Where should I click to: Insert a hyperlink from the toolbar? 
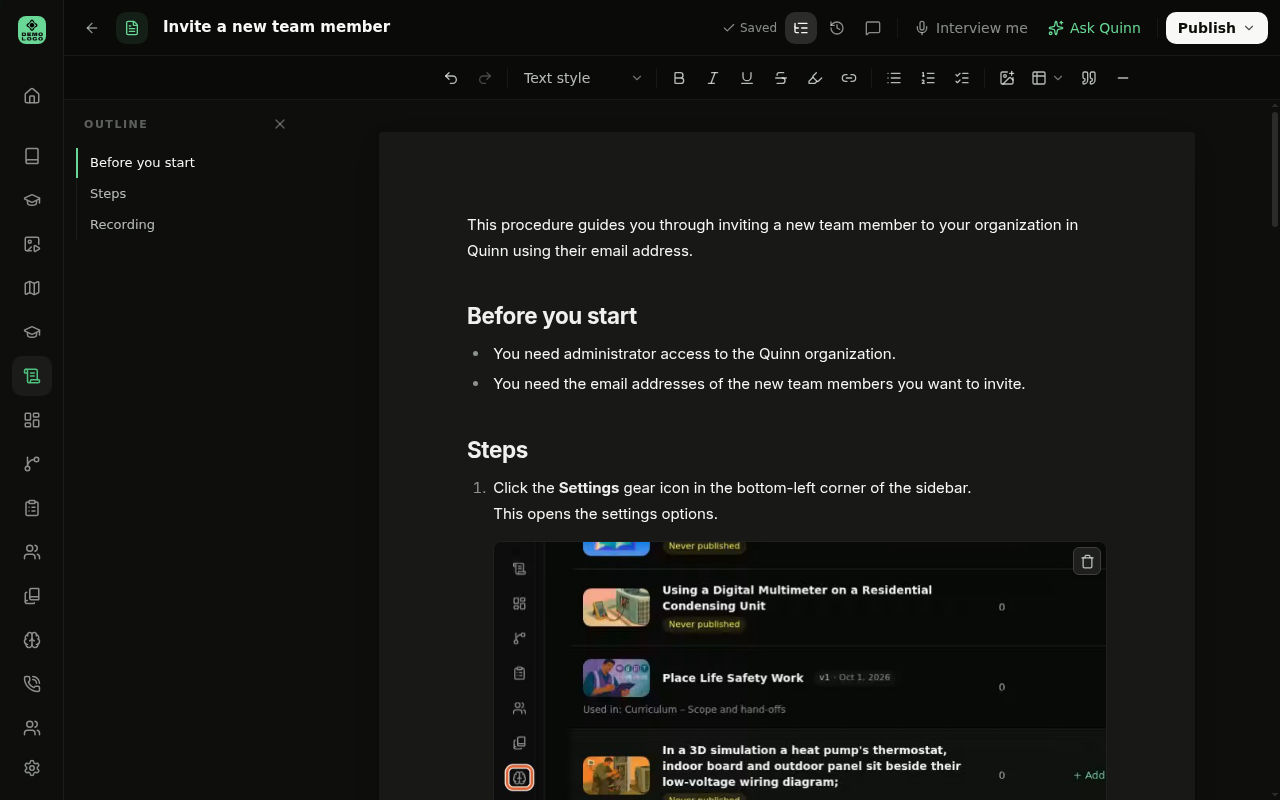click(849, 78)
